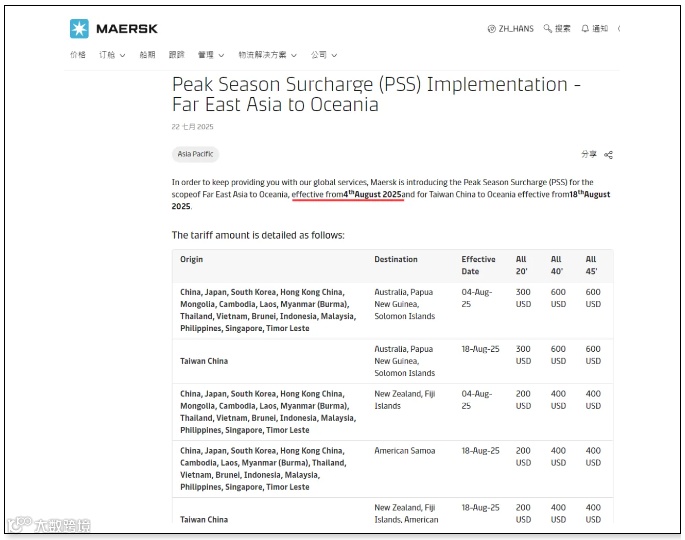Click the Maersk star logo
This screenshot has width=685, height=540.
point(79,29)
